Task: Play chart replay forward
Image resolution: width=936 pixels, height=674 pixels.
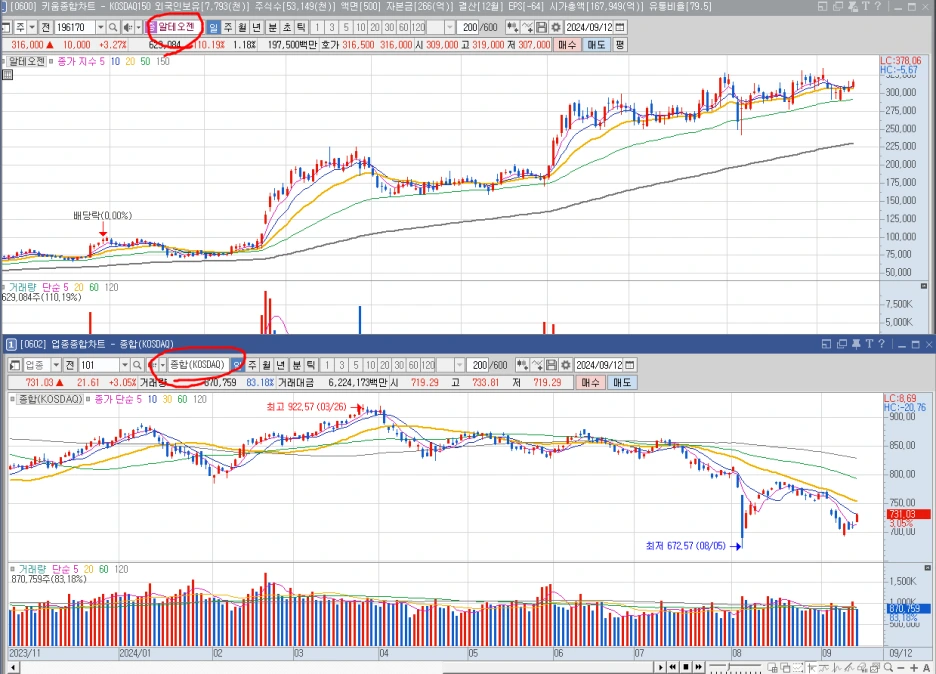Action: 661,667
